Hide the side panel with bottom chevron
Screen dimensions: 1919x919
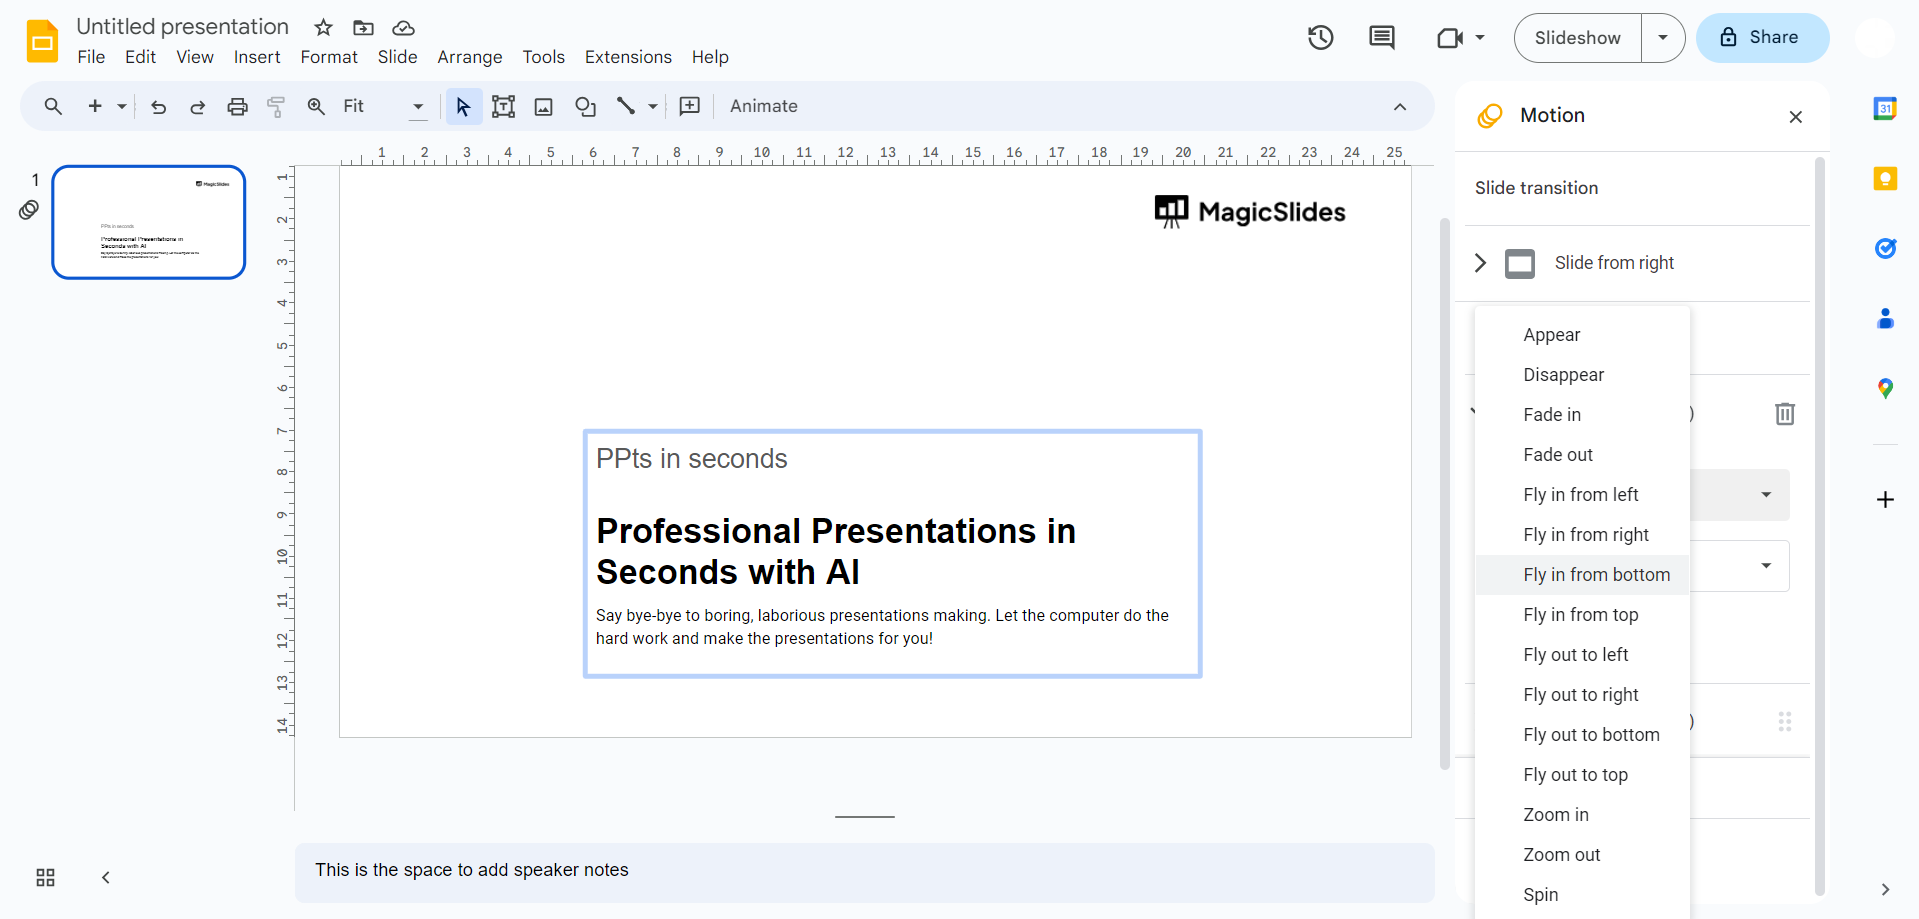click(x=1885, y=889)
